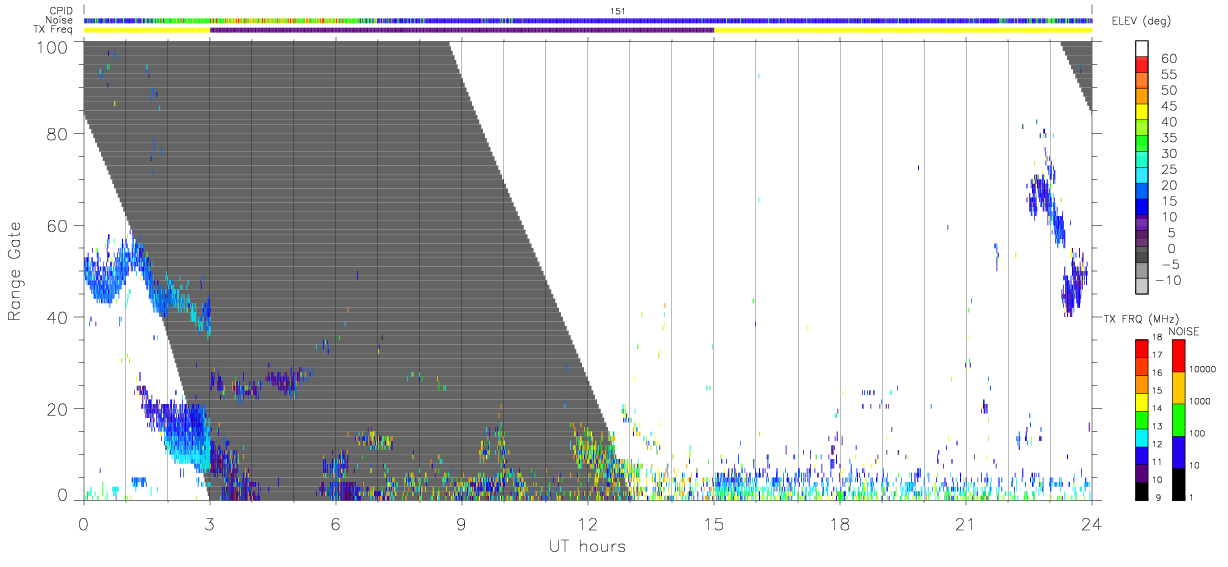Click the UT hours tick label 15
This screenshot has width=1228, height=567.
pyautogui.click(x=713, y=522)
